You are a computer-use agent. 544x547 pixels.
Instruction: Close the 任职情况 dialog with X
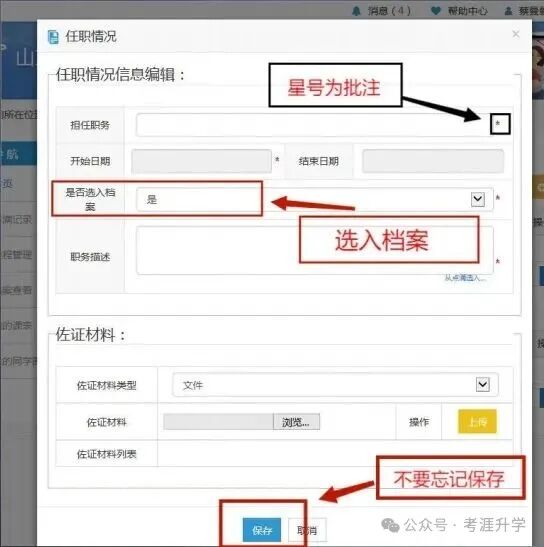(516, 34)
